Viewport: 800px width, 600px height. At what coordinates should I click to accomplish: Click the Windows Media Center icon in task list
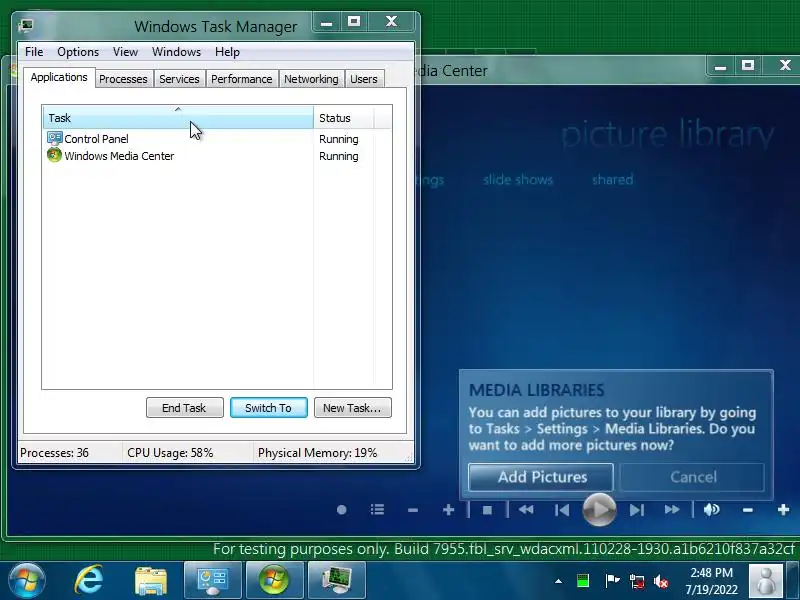(54, 155)
